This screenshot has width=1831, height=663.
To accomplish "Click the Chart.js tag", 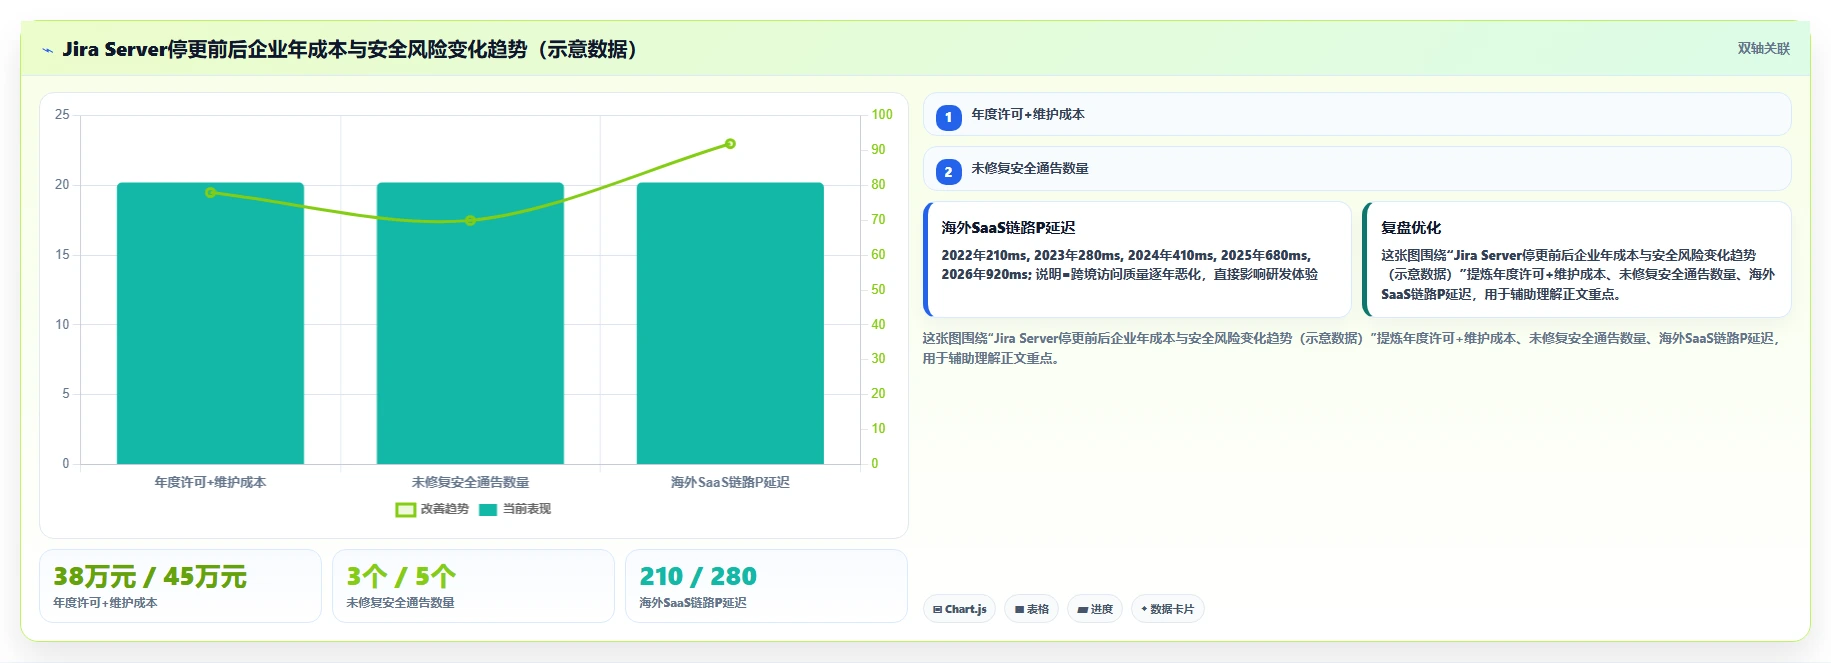I will 959,609.
